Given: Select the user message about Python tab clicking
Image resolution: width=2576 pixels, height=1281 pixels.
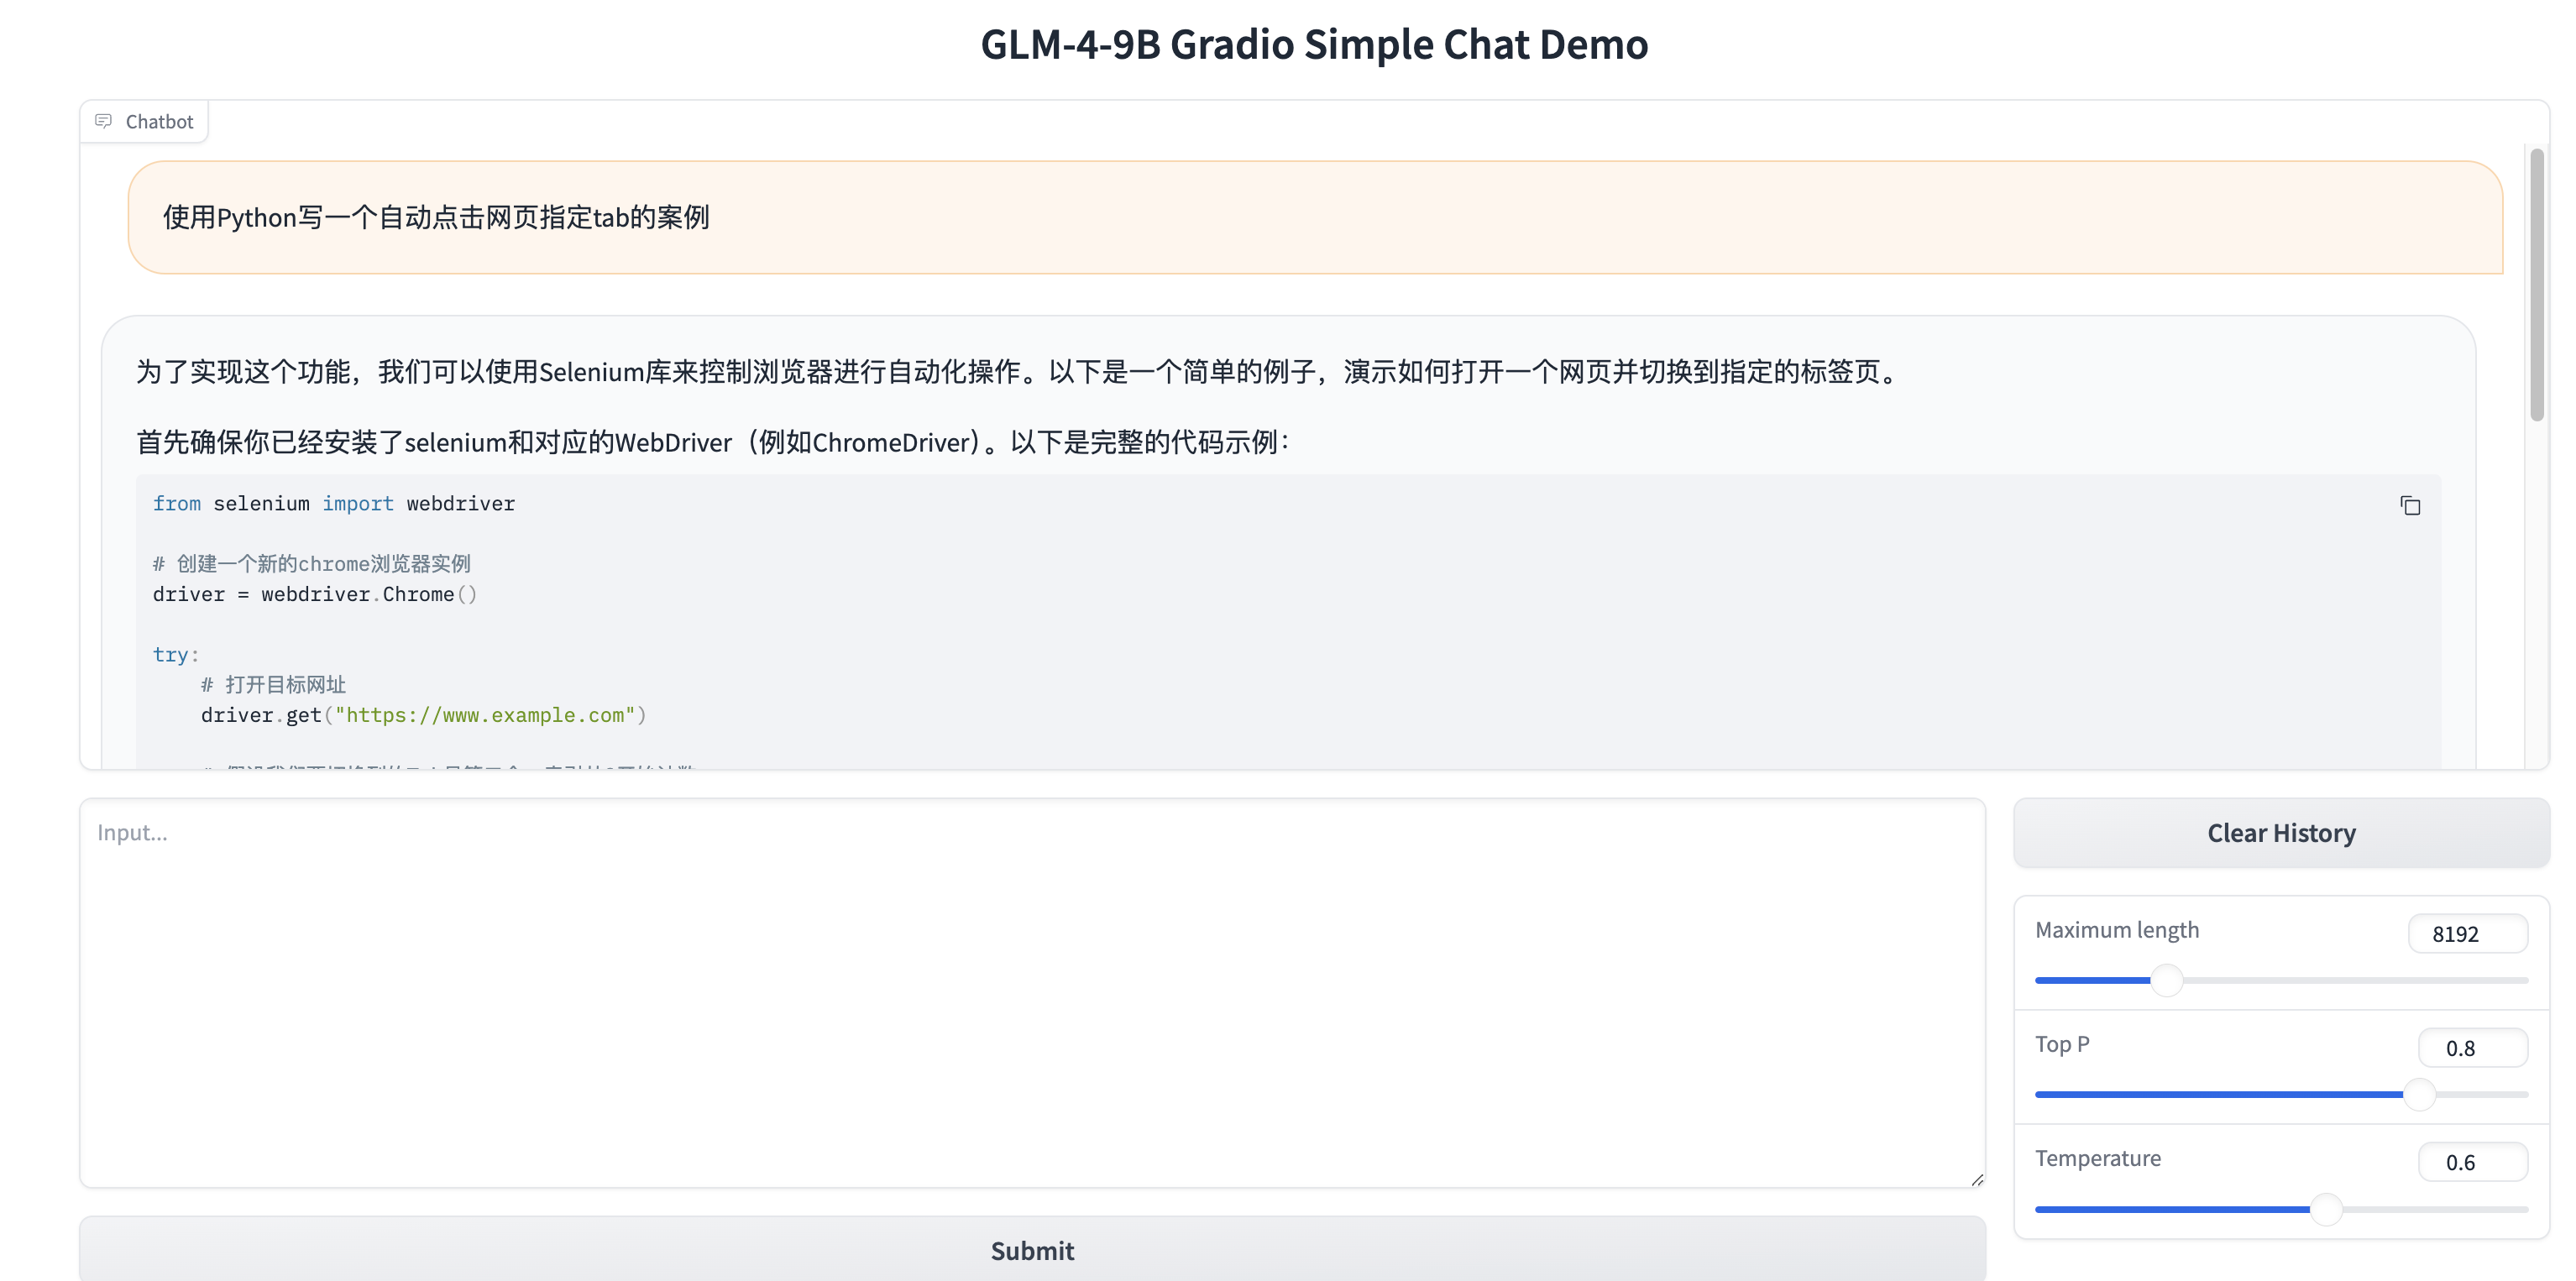Looking at the screenshot, I should (x=436, y=217).
